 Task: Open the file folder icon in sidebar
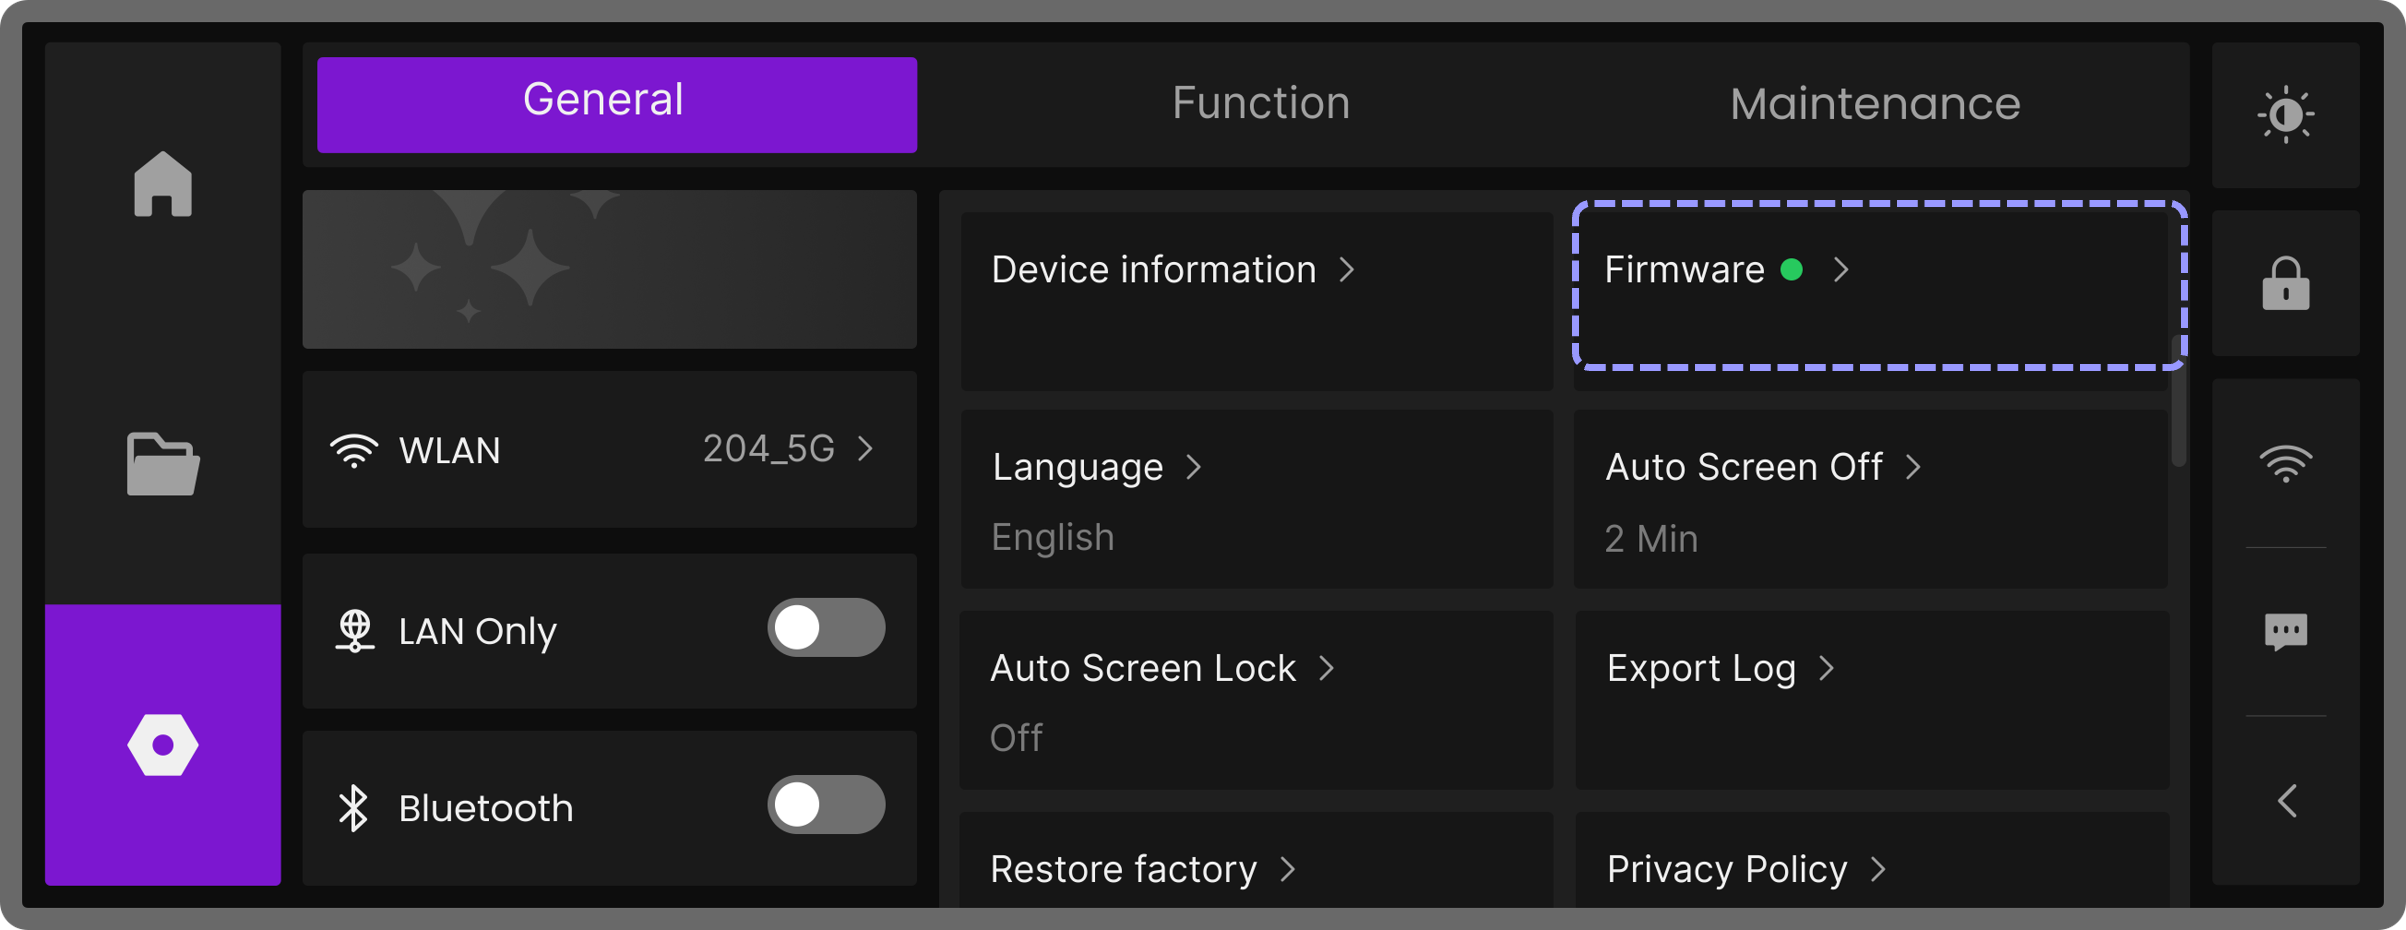162,464
